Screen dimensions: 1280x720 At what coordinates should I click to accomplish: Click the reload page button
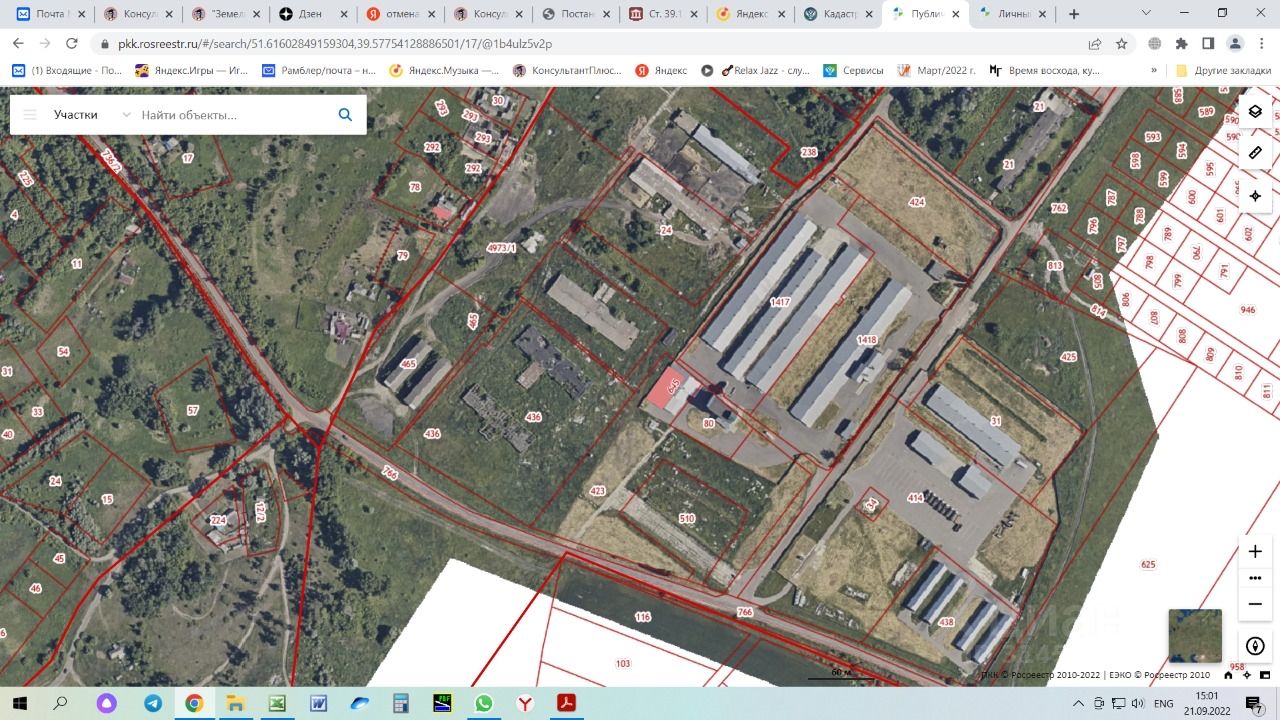point(71,44)
